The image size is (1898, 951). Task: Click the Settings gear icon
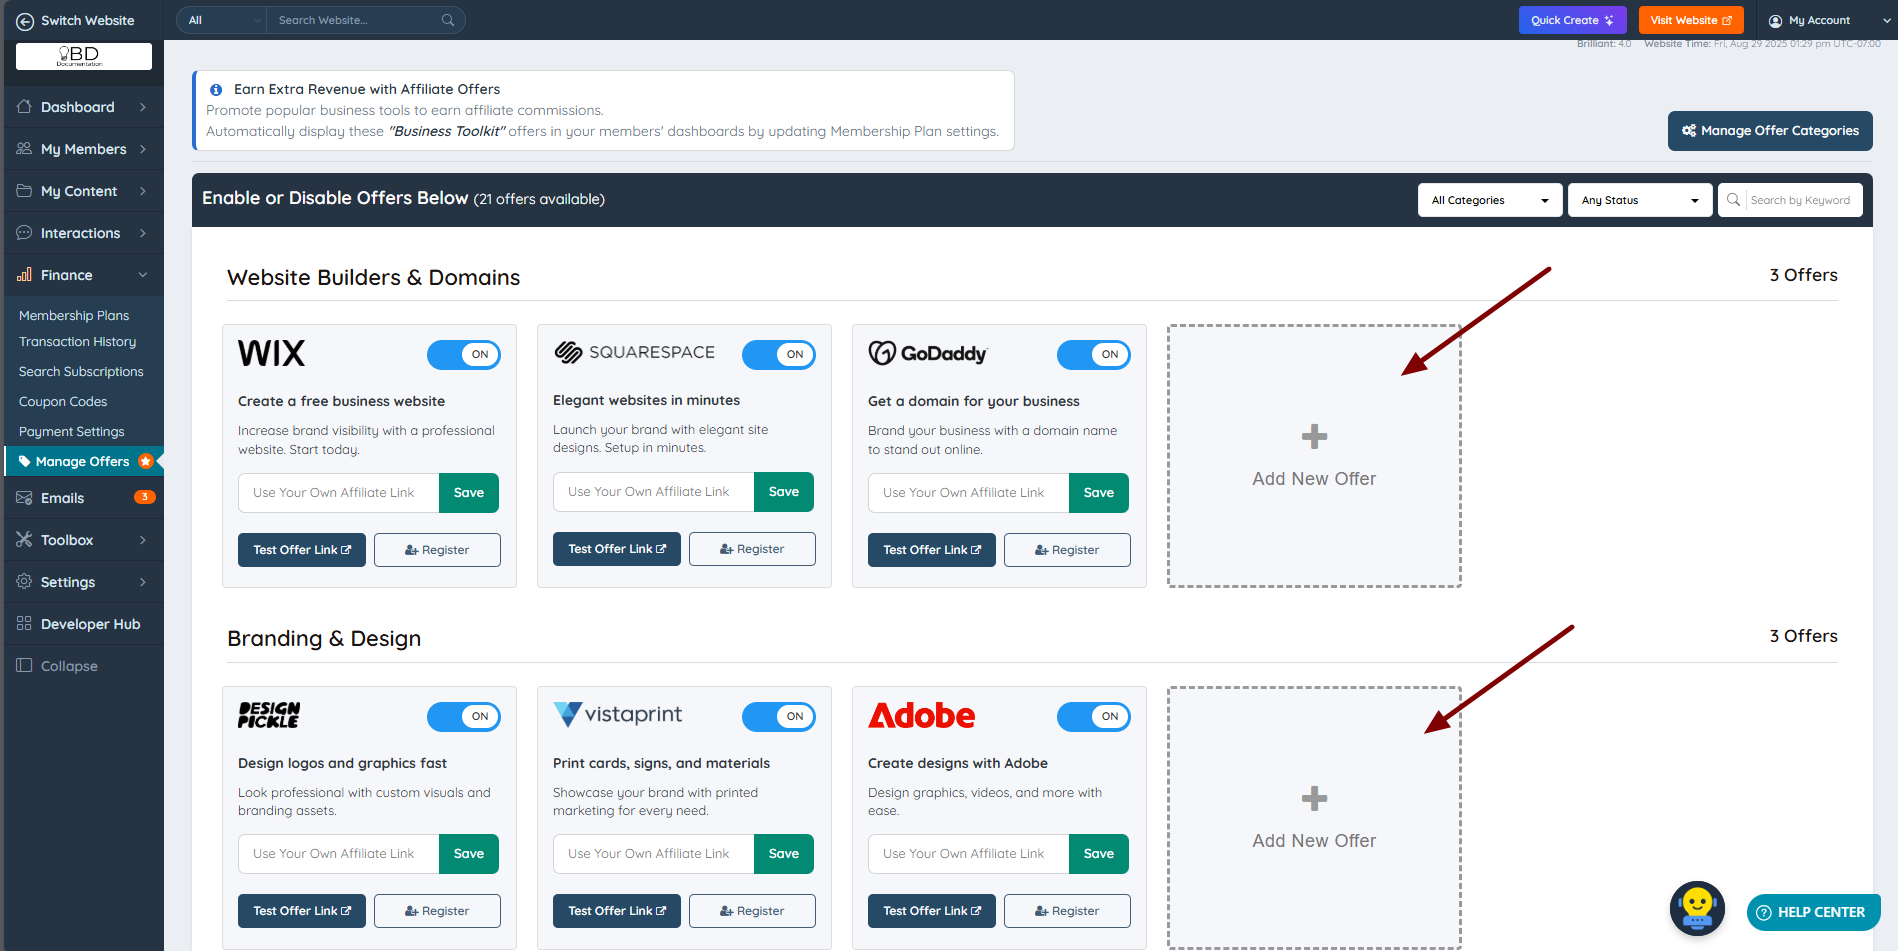click(x=24, y=581)
